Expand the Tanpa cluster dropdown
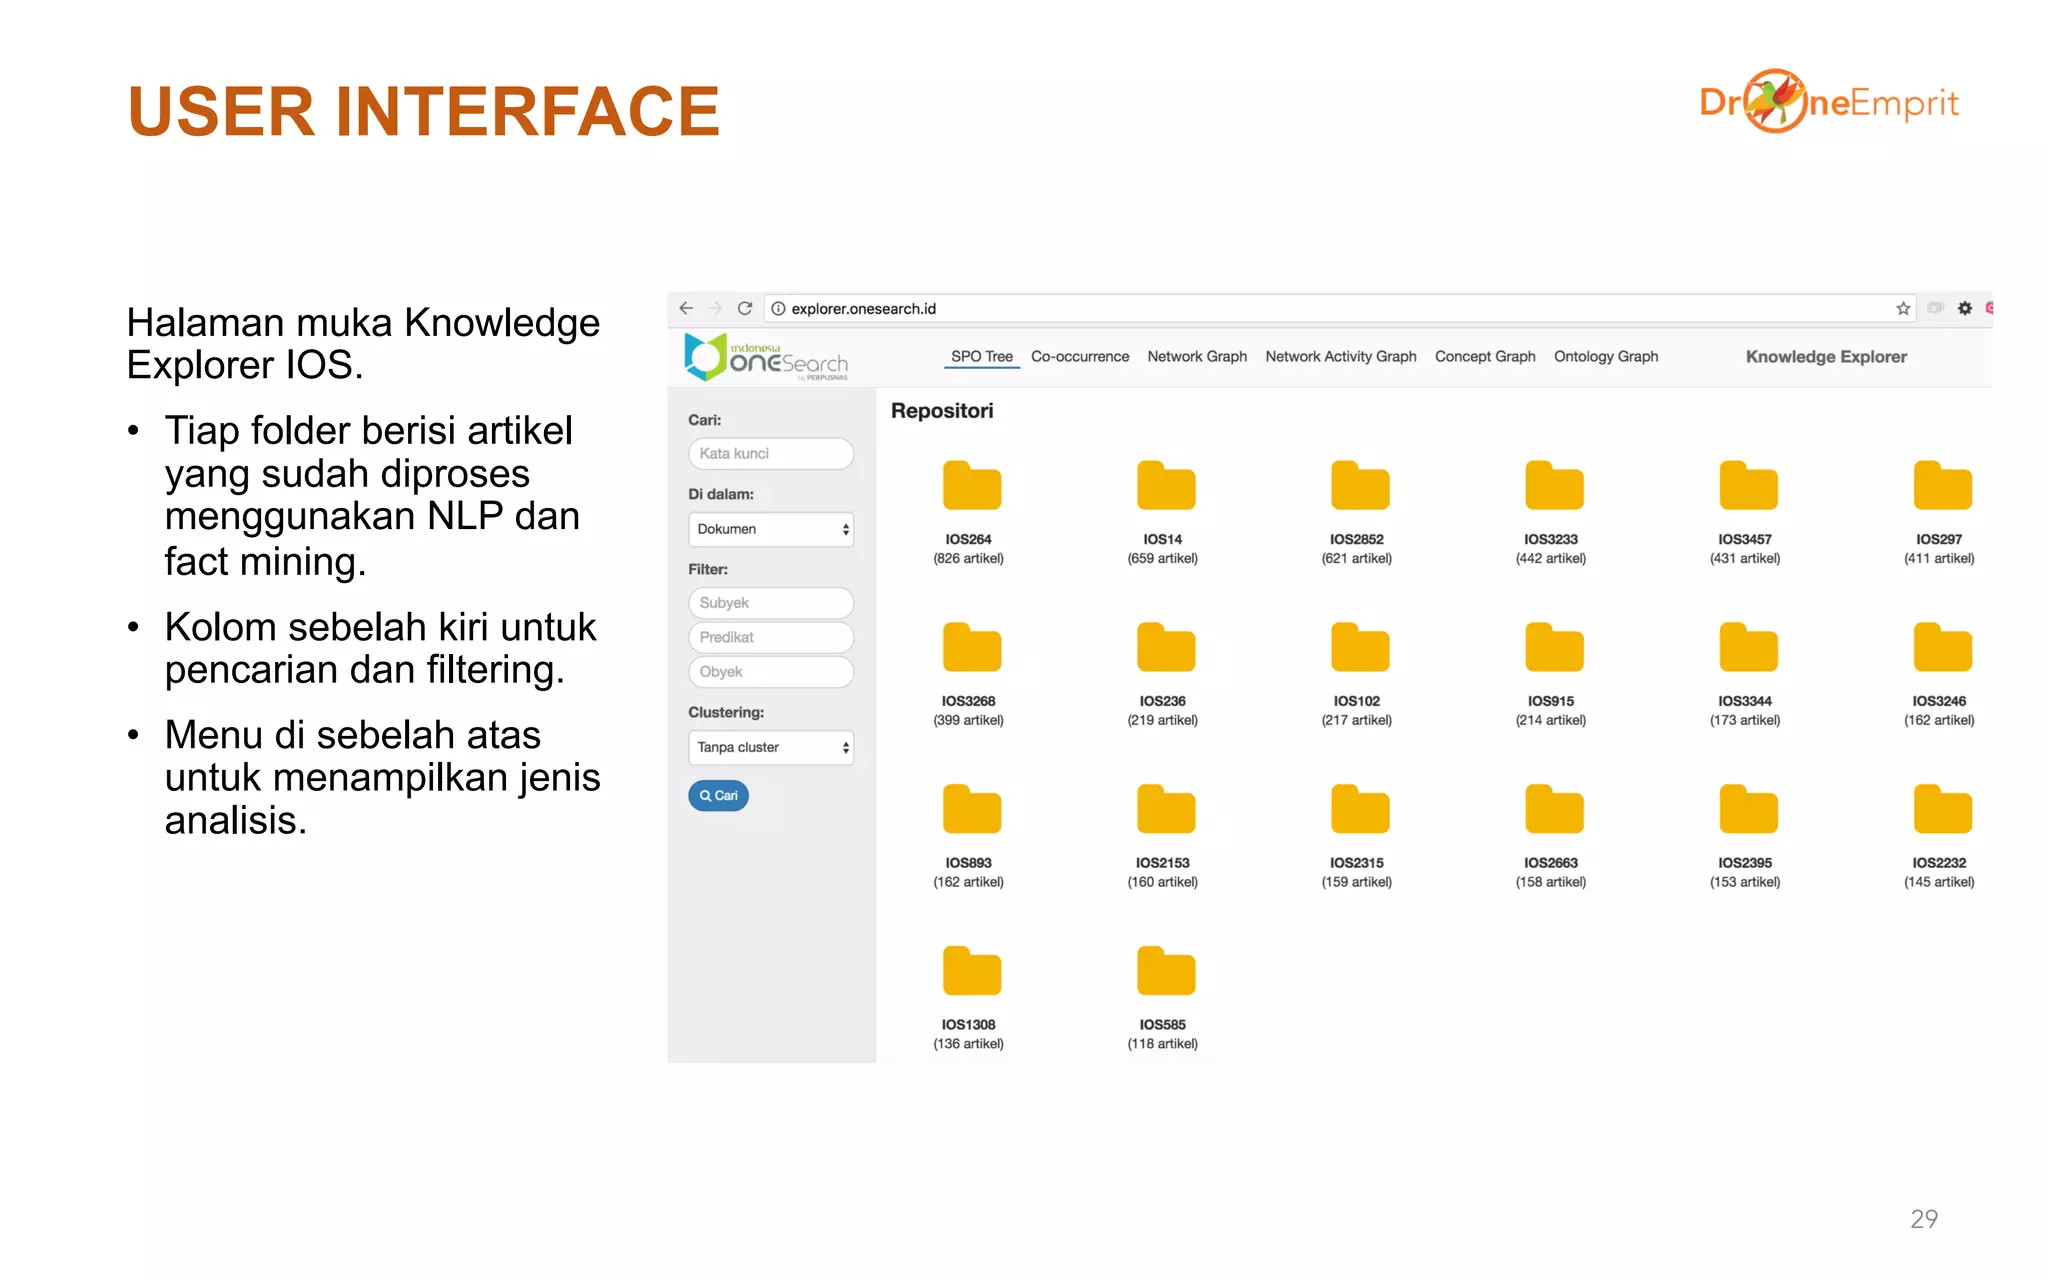 tap(770, 747)
